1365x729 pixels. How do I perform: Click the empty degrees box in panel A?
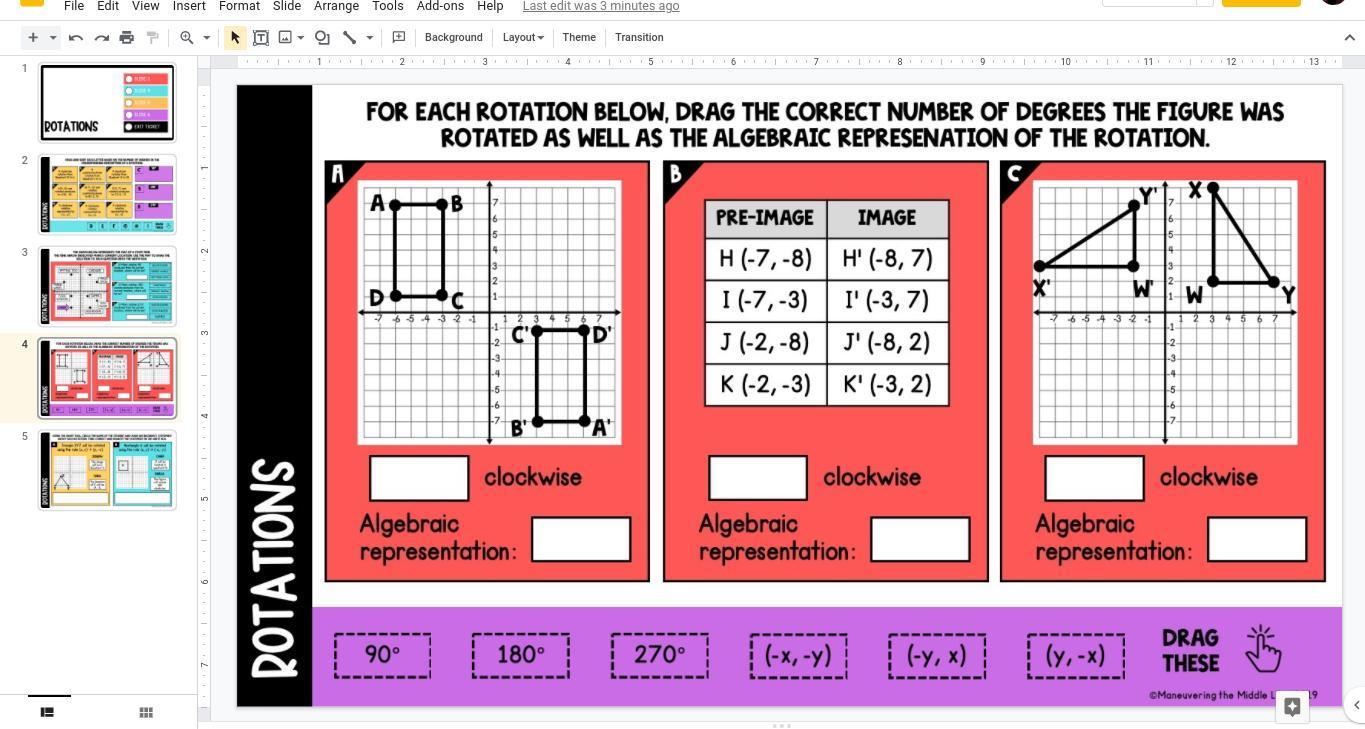(419, 478)
